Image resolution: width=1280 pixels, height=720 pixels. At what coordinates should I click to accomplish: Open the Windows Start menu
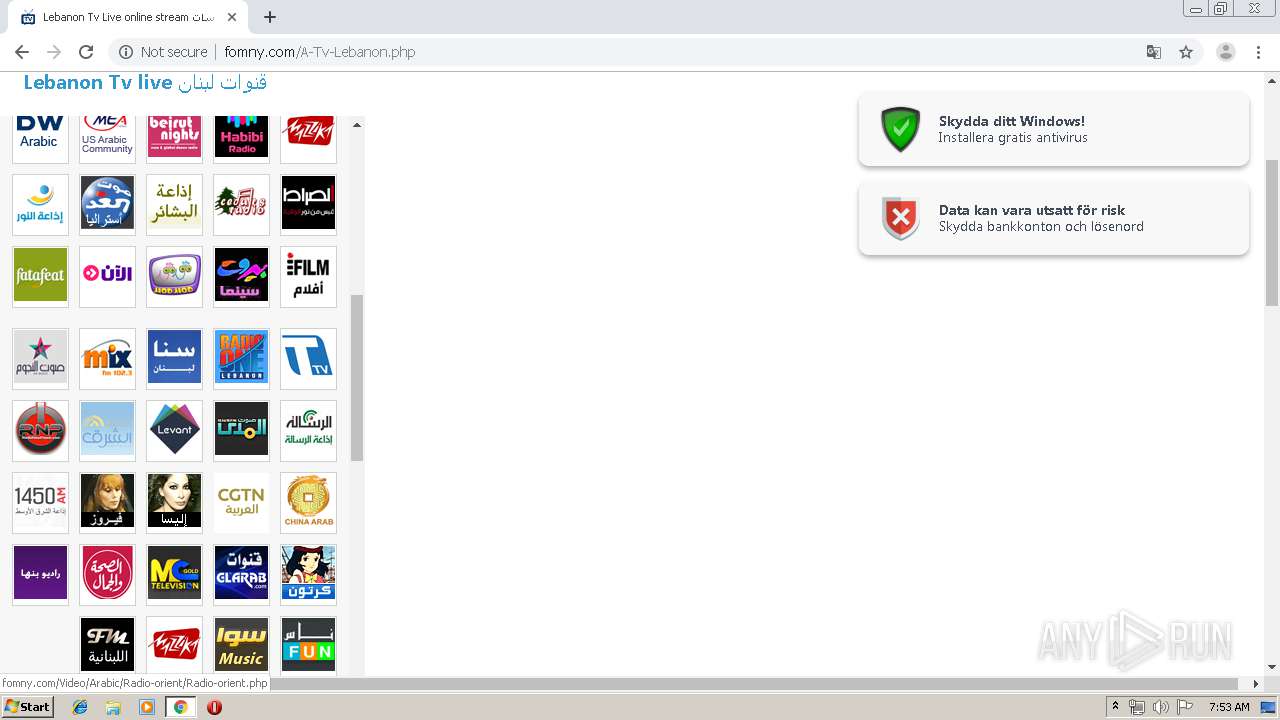(27, 707)
